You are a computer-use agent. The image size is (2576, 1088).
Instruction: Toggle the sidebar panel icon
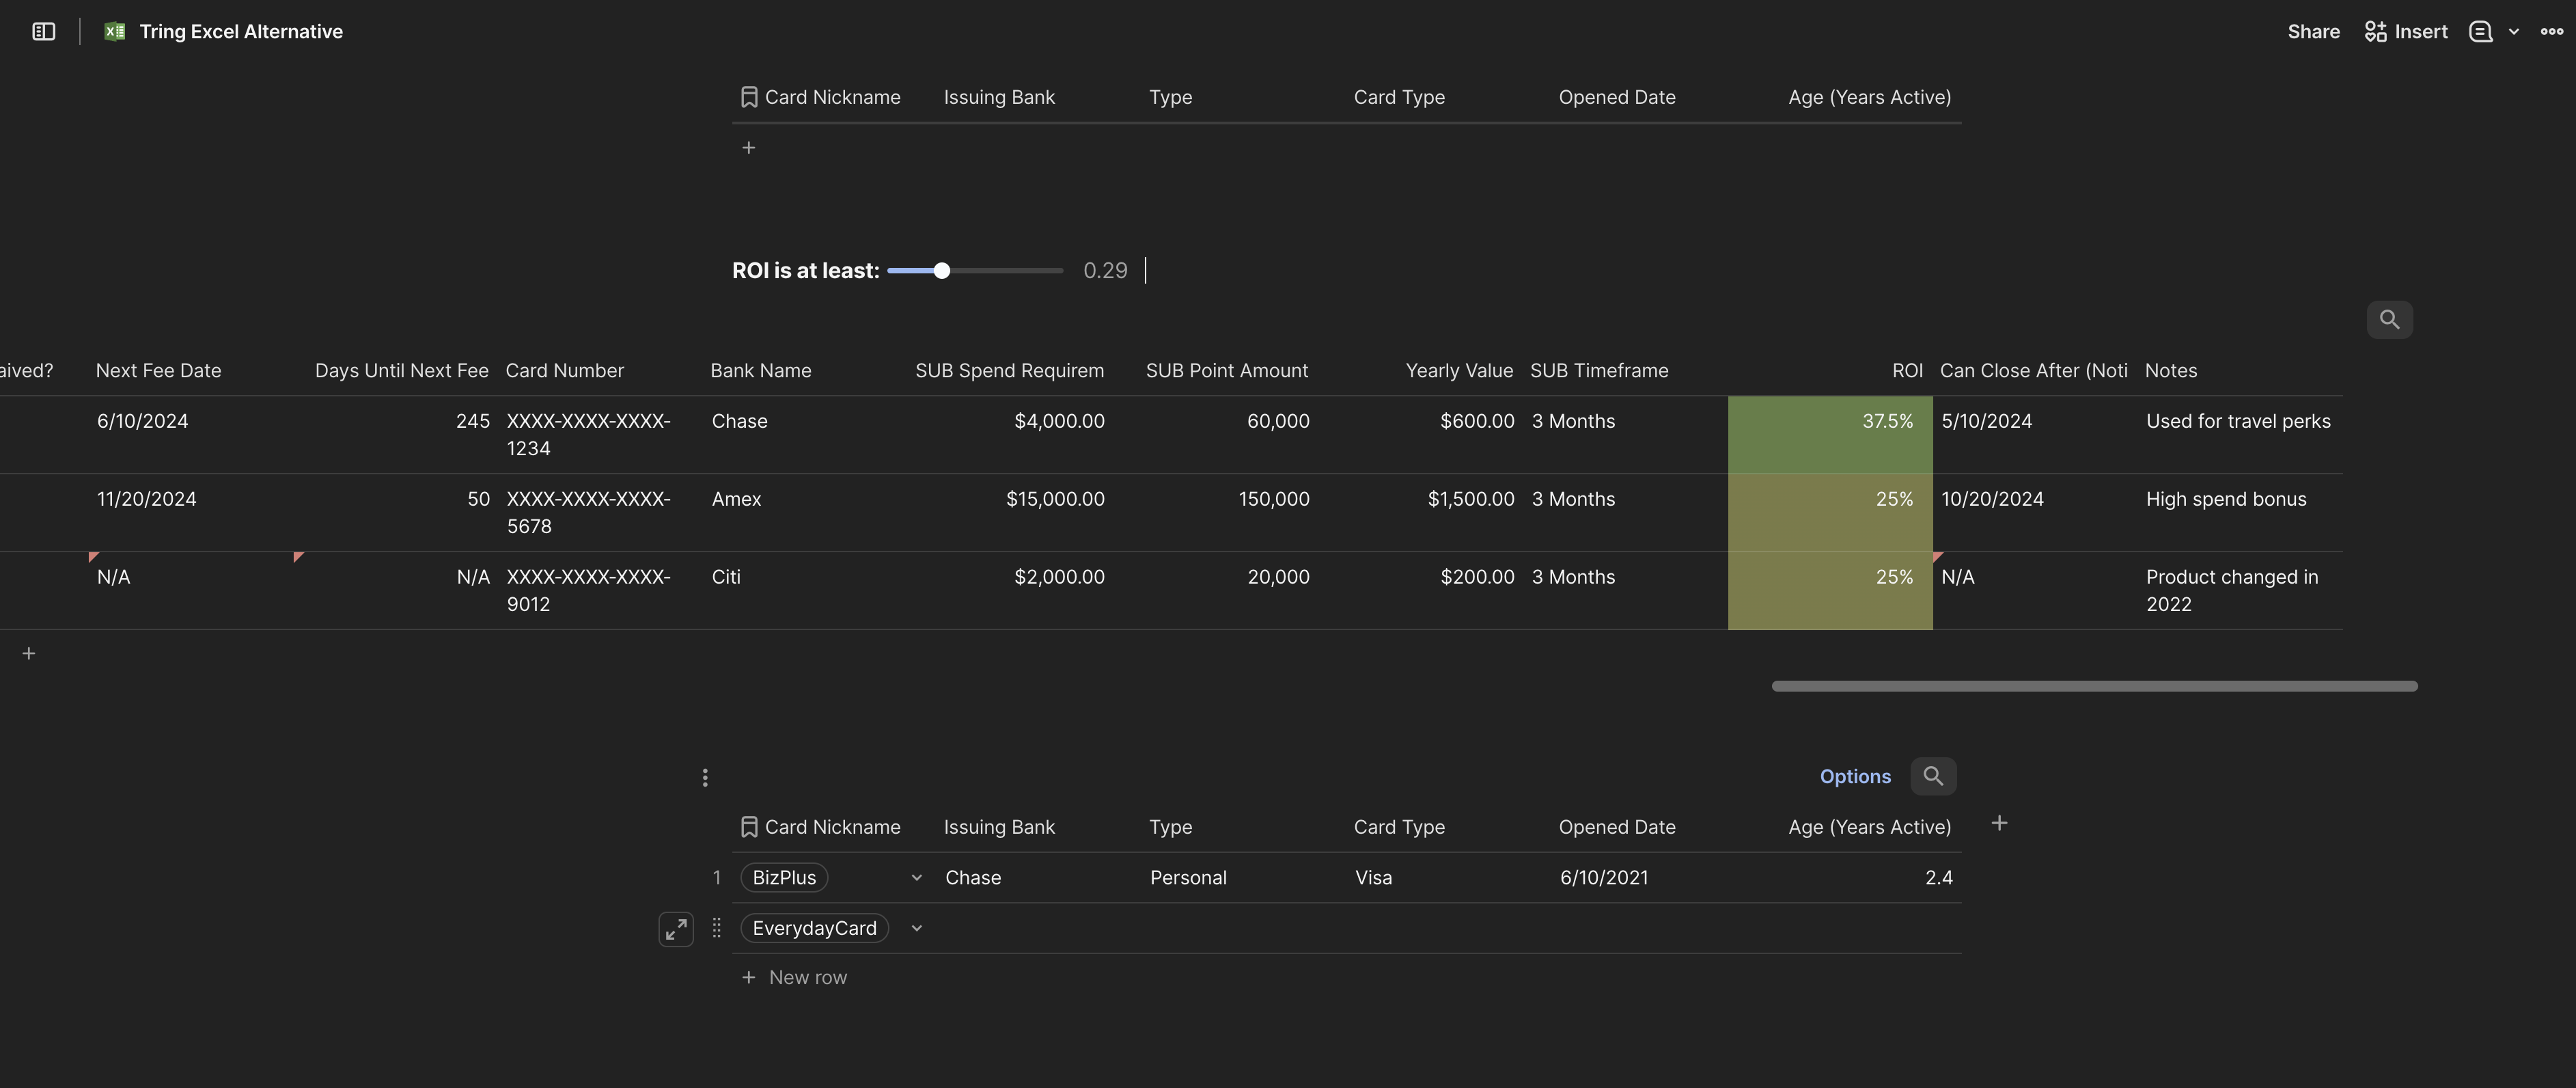44,32
